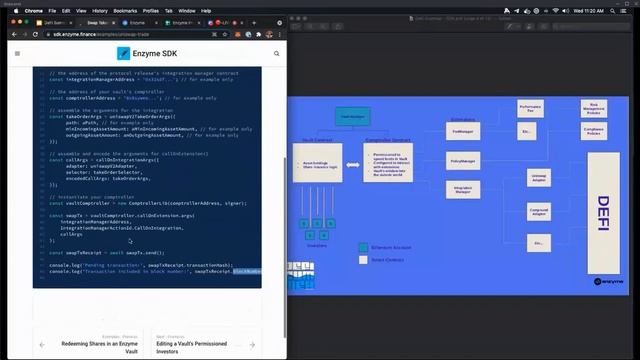Click the Enzyme SDK search magnifier icon
640x360 pixels.
coord(276,53)
